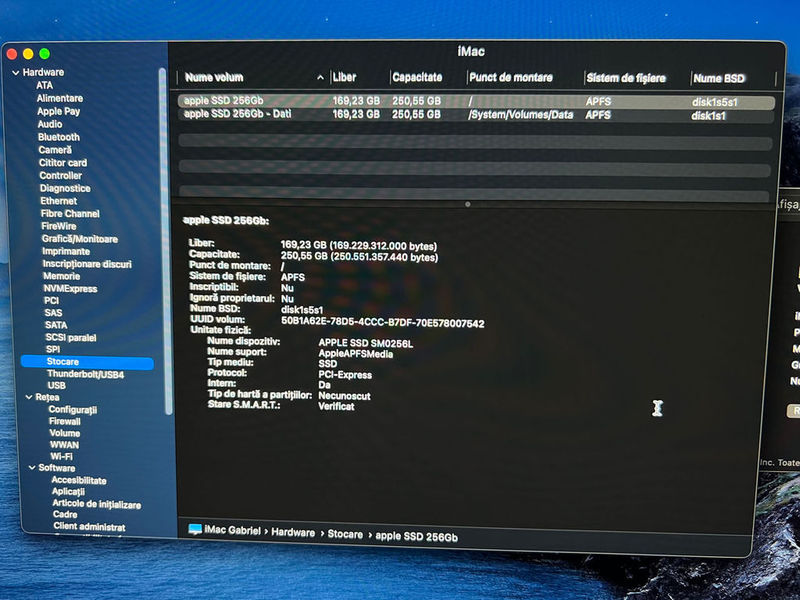Image resolution: width=800 pixels, height=600 pixels.
Task: Open Controller in the sidebar
Action: click(x=61, y=175)
